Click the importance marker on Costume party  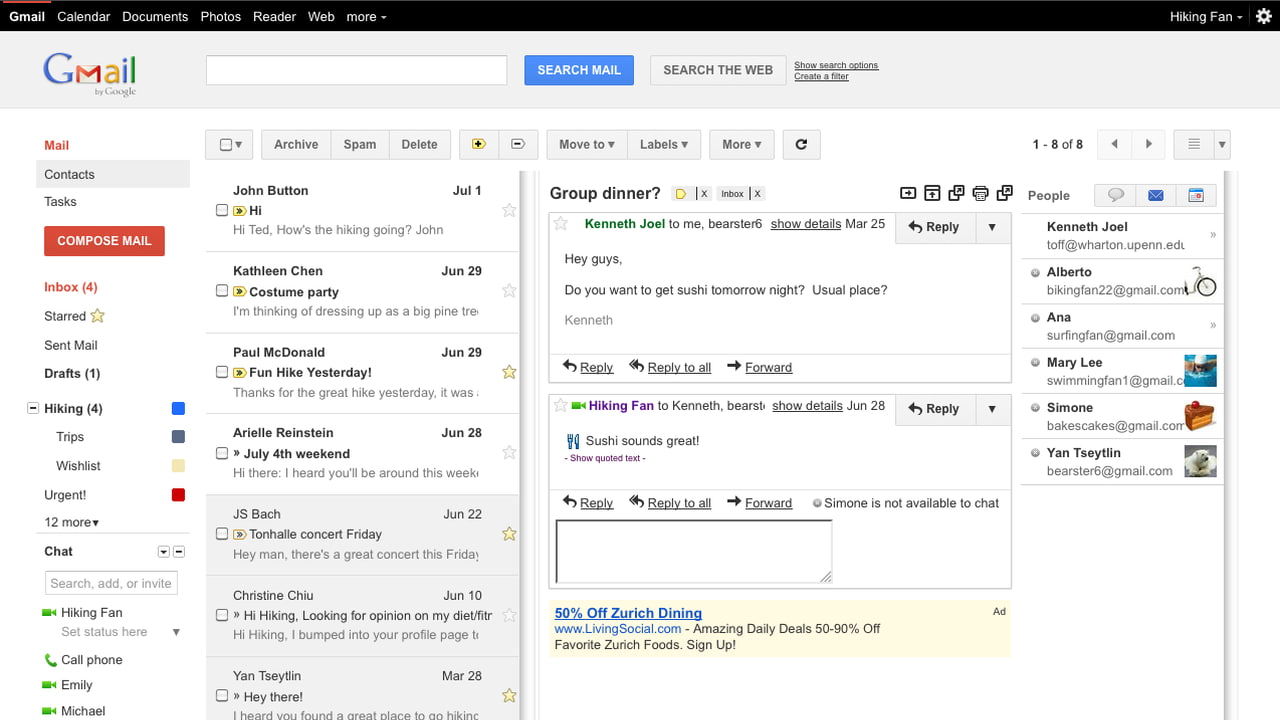pyautogui.click(x=239, y=292)
